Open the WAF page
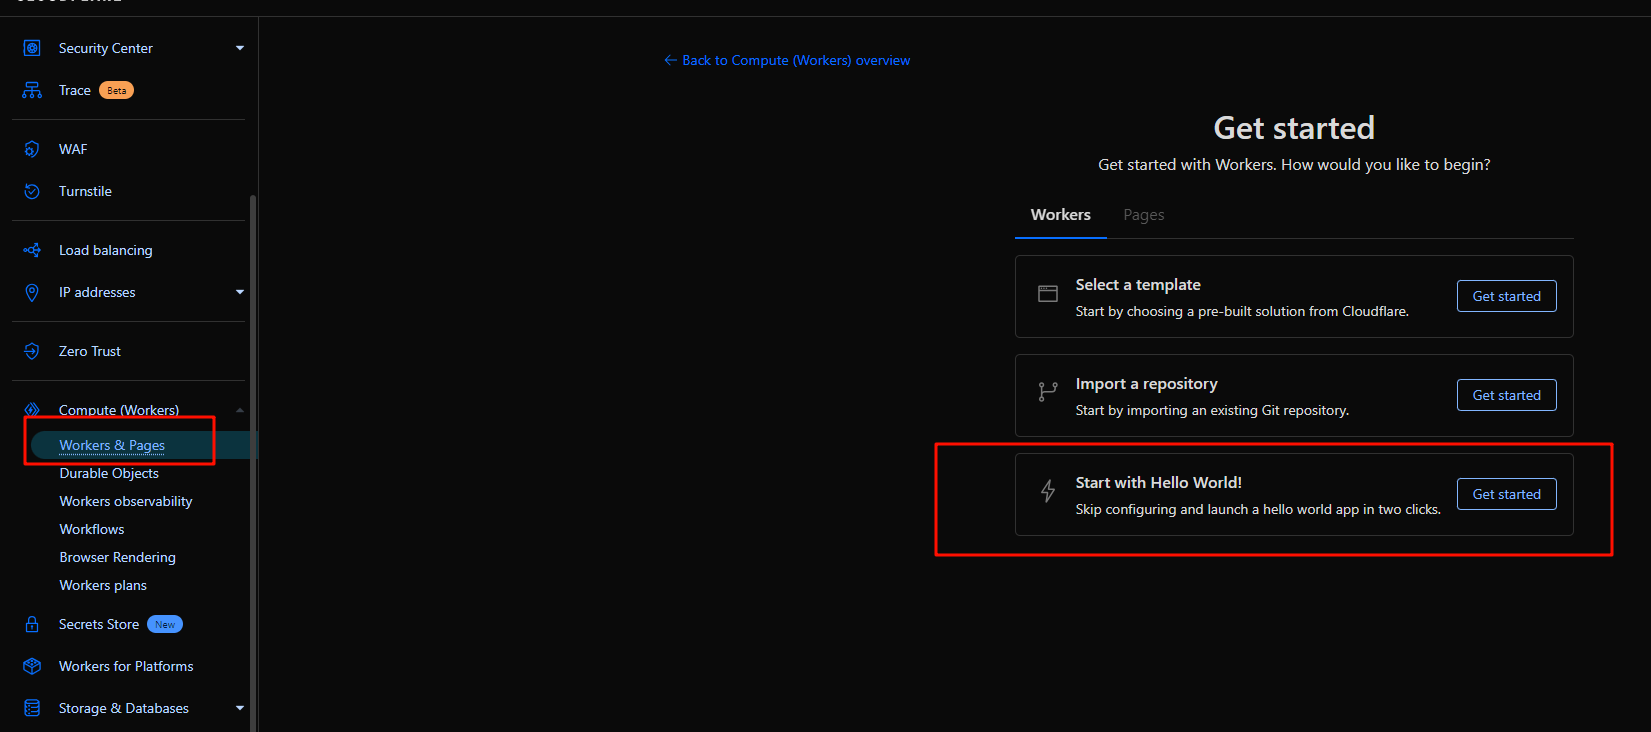 click(x=73, y=149)
